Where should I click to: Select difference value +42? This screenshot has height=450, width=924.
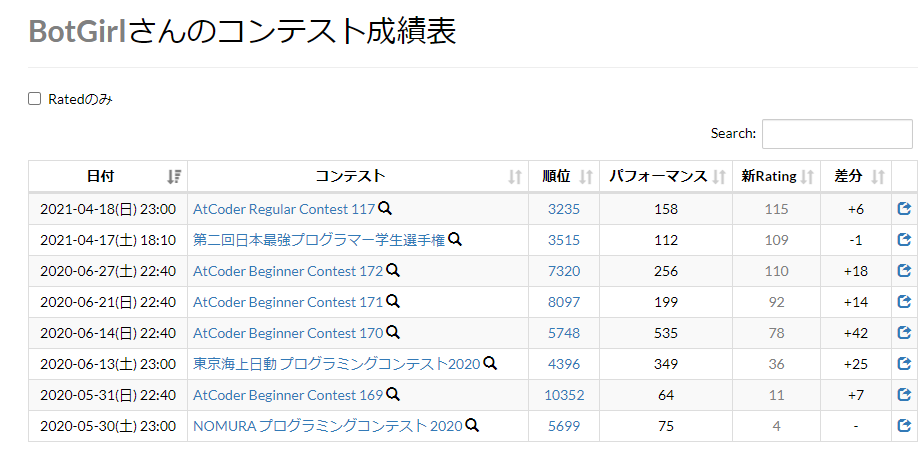[856, 333]
